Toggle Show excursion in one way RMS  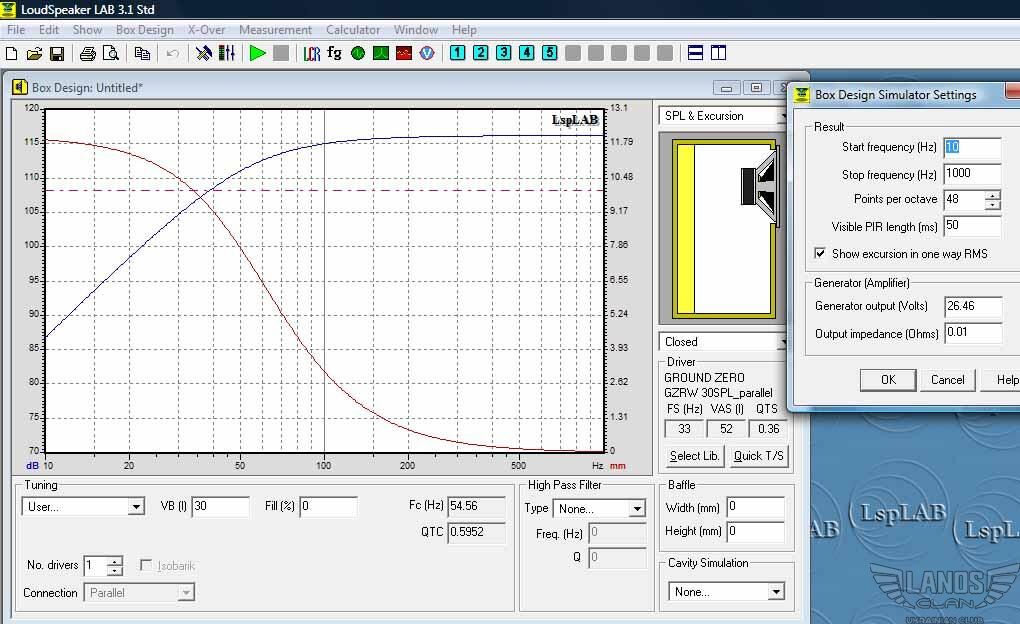[x=820, y=253]
